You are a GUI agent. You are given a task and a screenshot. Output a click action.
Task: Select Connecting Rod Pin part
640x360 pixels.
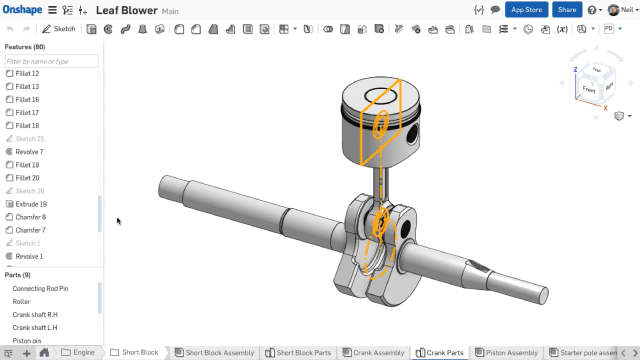[40, 289]
